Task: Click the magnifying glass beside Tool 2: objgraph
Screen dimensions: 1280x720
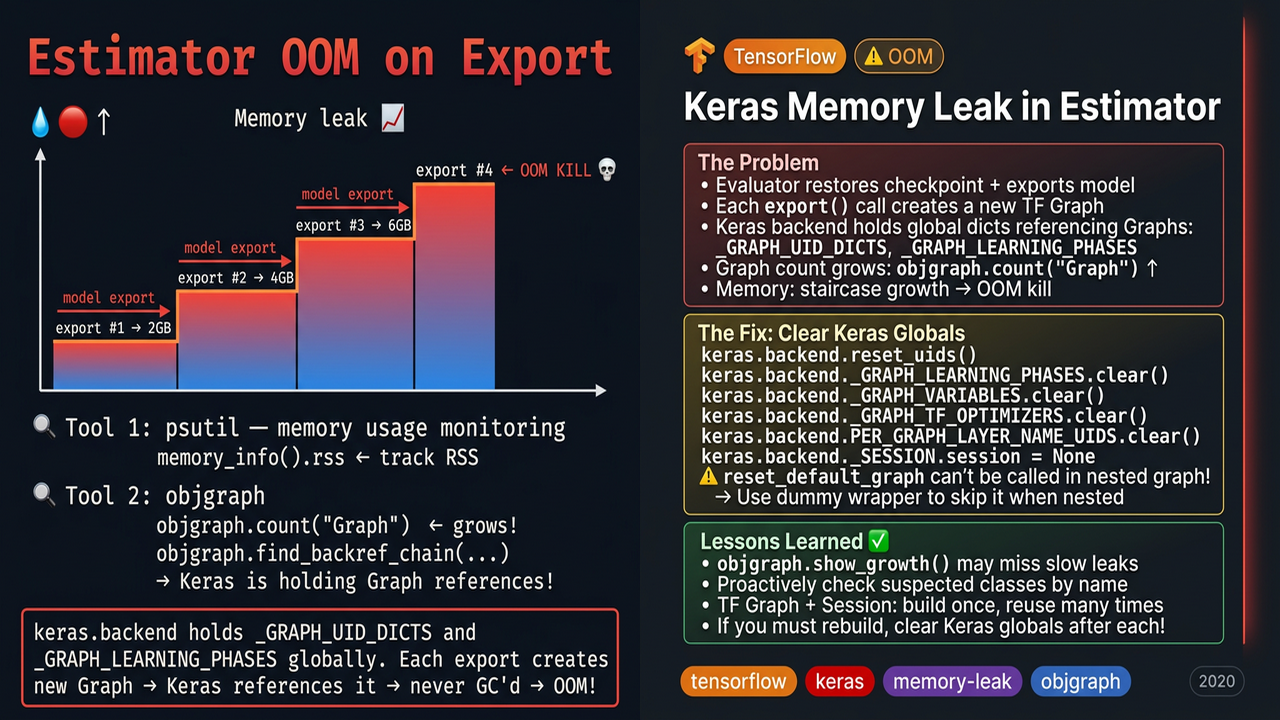Action: pyautogui.click(x=44, y=494)
